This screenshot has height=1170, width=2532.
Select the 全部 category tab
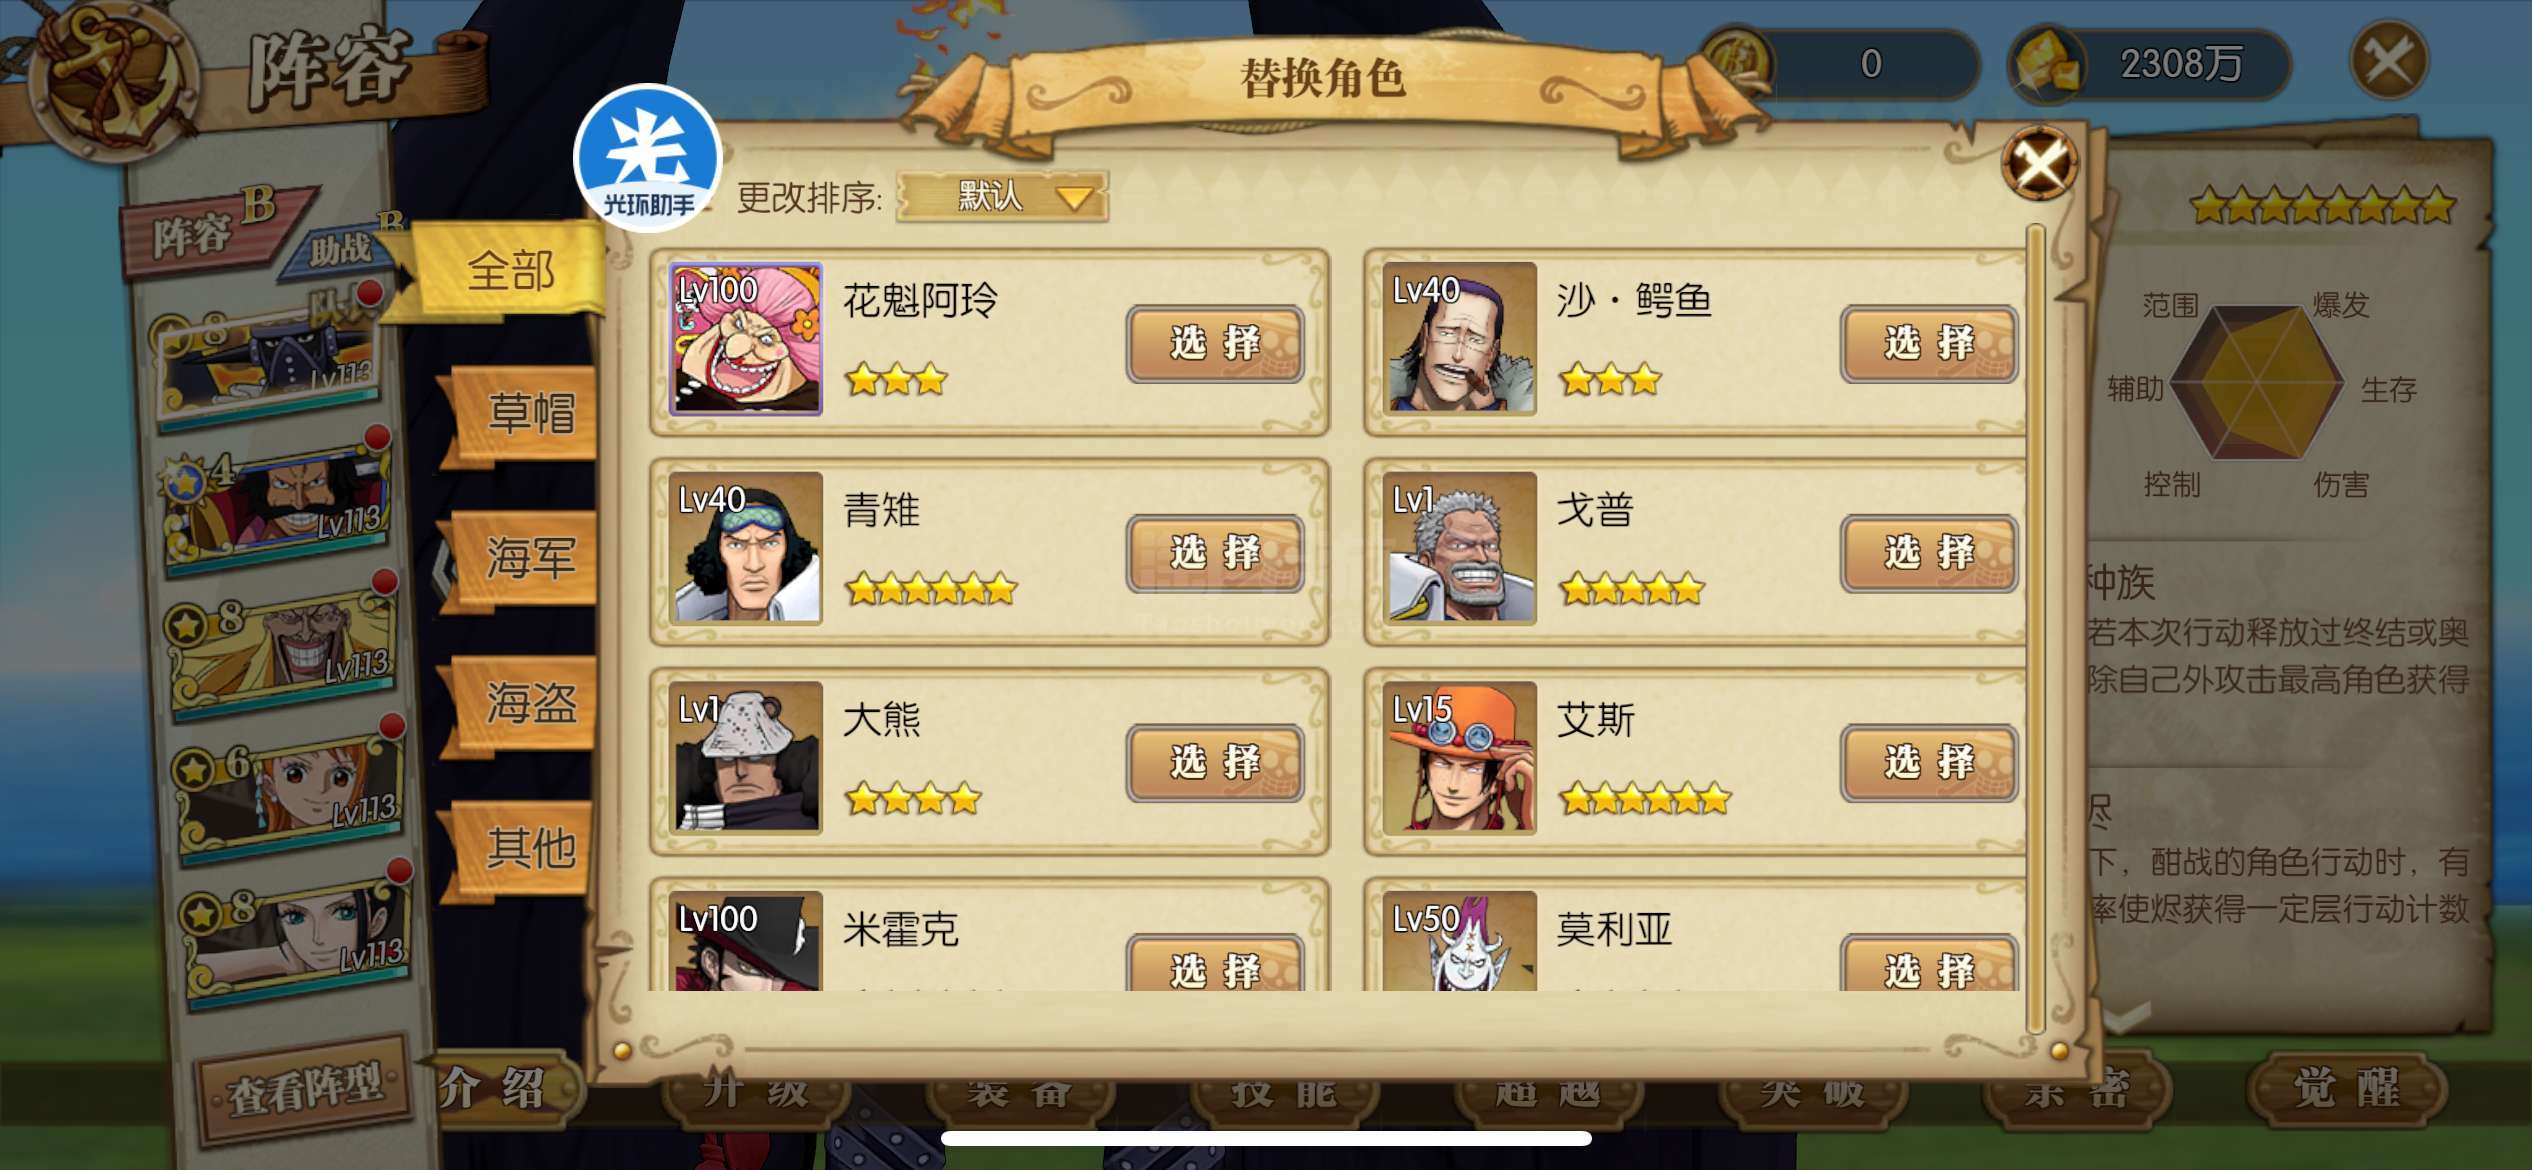(511, 270)
